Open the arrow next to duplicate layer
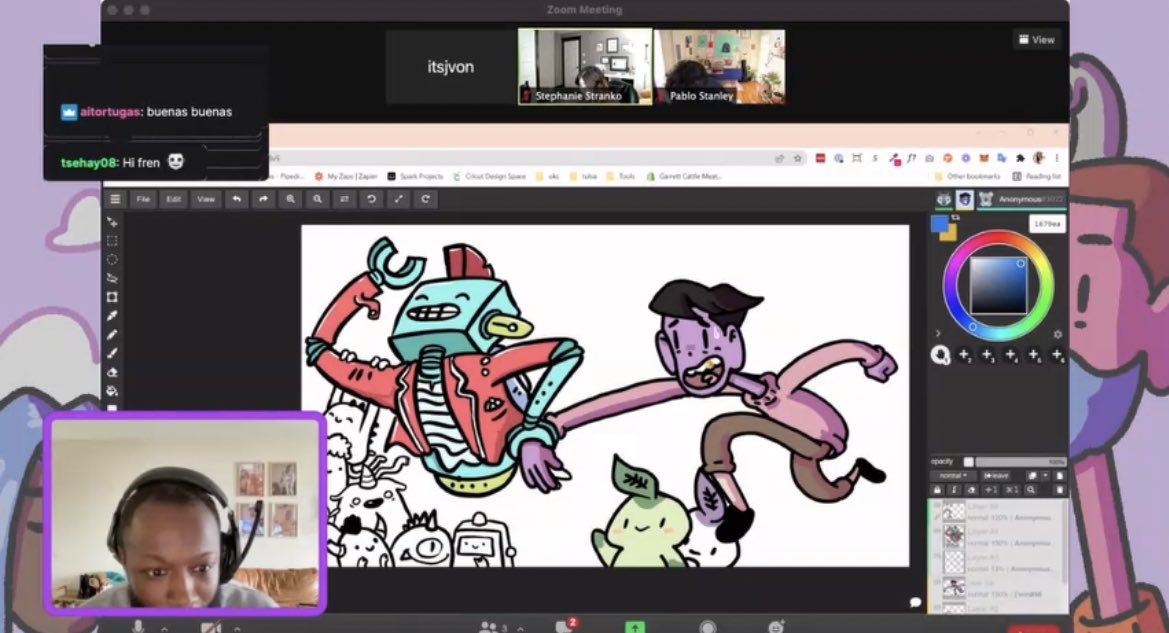This screenshot has width=1169, height=633. [x=1045, y=476]
